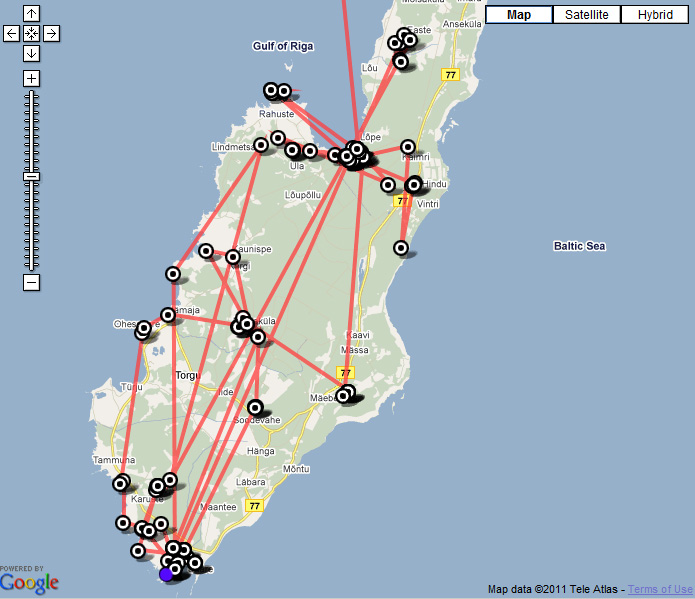Click the road 77 shield near Vintri
The height and width of the screenshot is (599, 695).
(x=403, y=201)
